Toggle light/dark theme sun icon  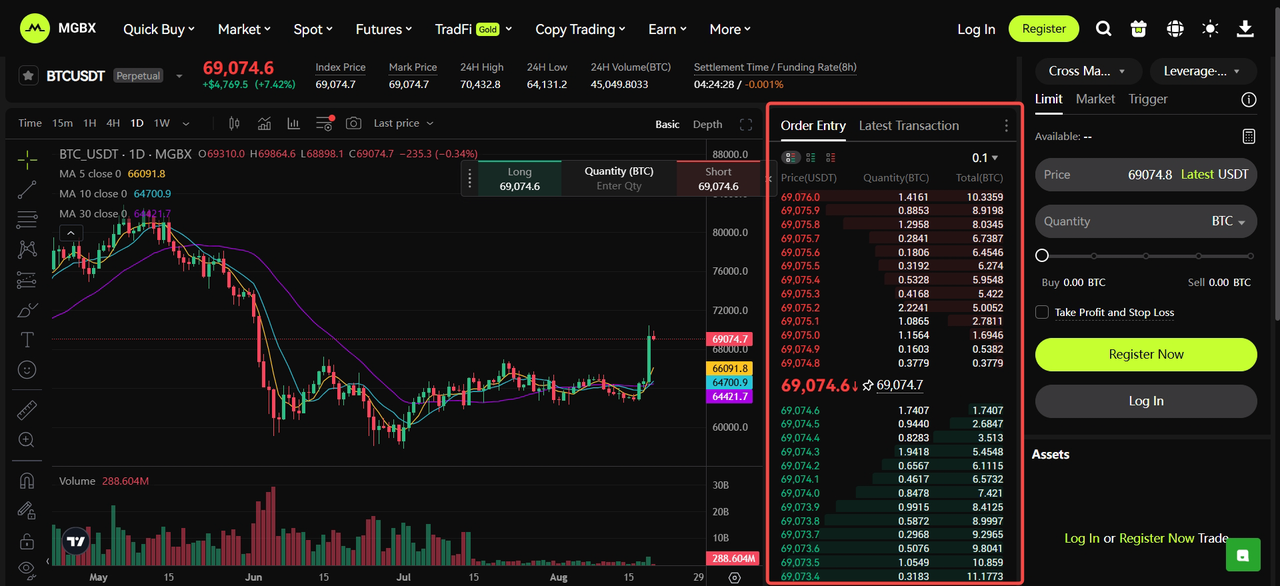[1210, 29]
